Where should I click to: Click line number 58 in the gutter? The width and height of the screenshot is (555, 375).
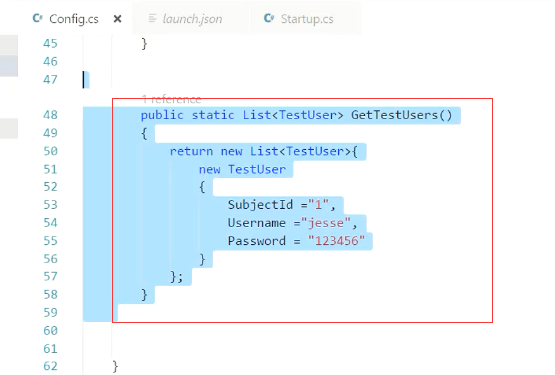[50, 294]
